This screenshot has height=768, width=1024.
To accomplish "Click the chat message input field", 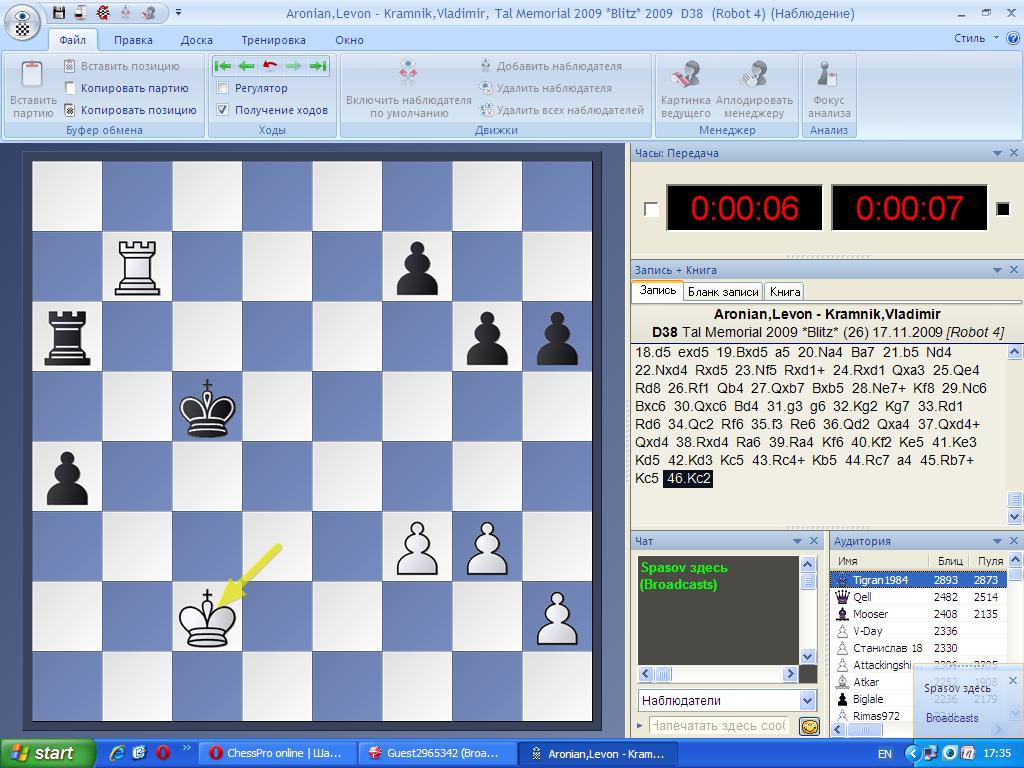I will pyautogui.click(x=718, y=726).
